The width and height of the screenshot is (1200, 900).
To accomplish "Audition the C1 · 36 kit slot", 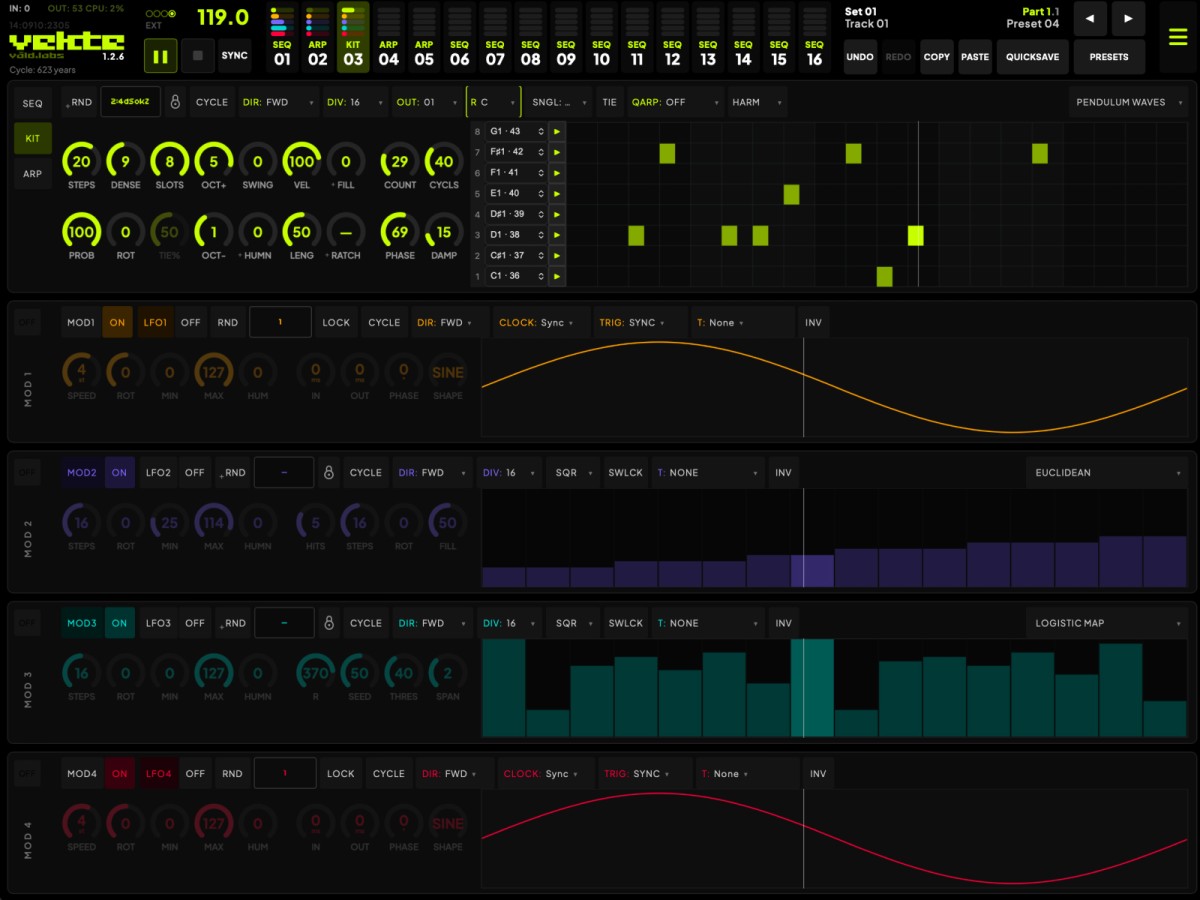I will click(x=557, y=276).
